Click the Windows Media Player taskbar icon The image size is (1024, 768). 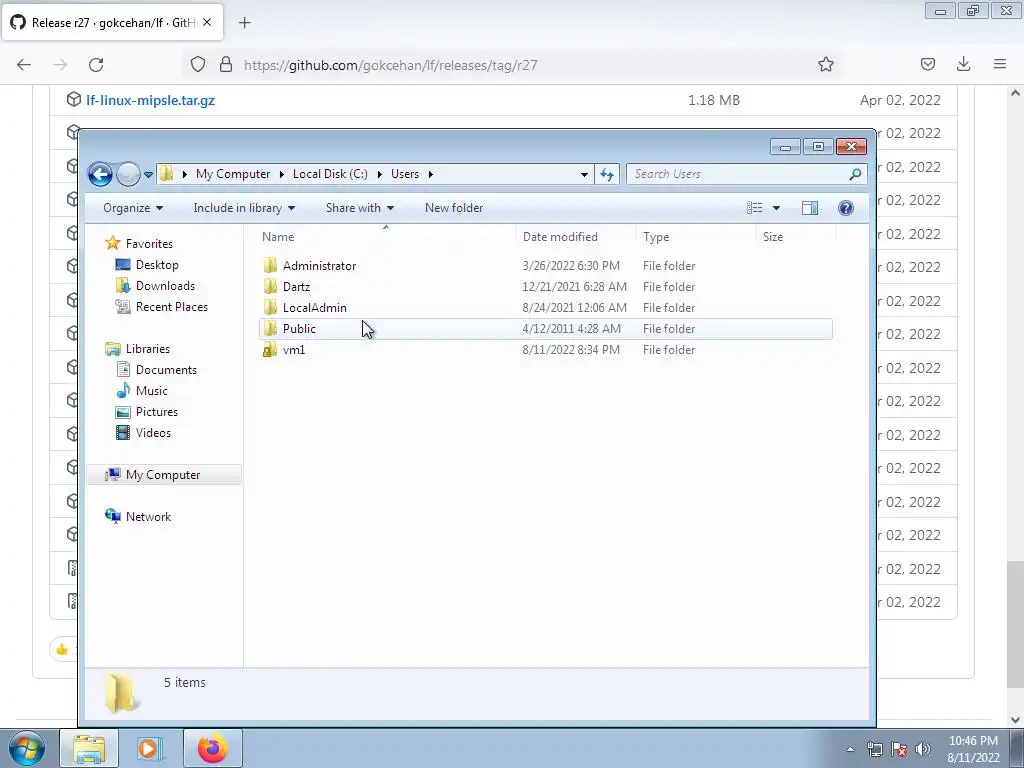coord(148,748)
